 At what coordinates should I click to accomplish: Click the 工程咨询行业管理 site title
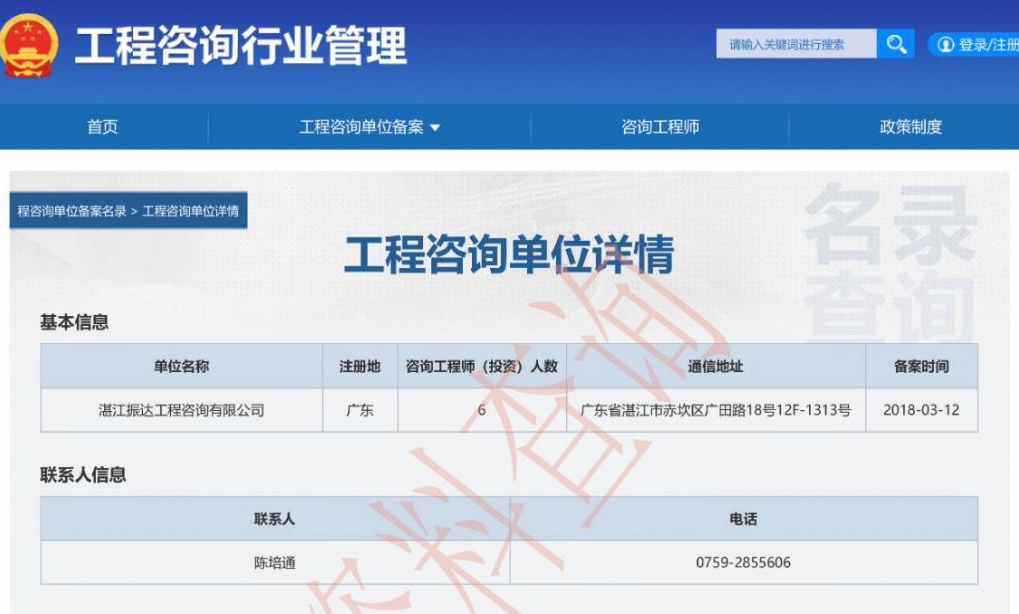click(x=240, y=45)
